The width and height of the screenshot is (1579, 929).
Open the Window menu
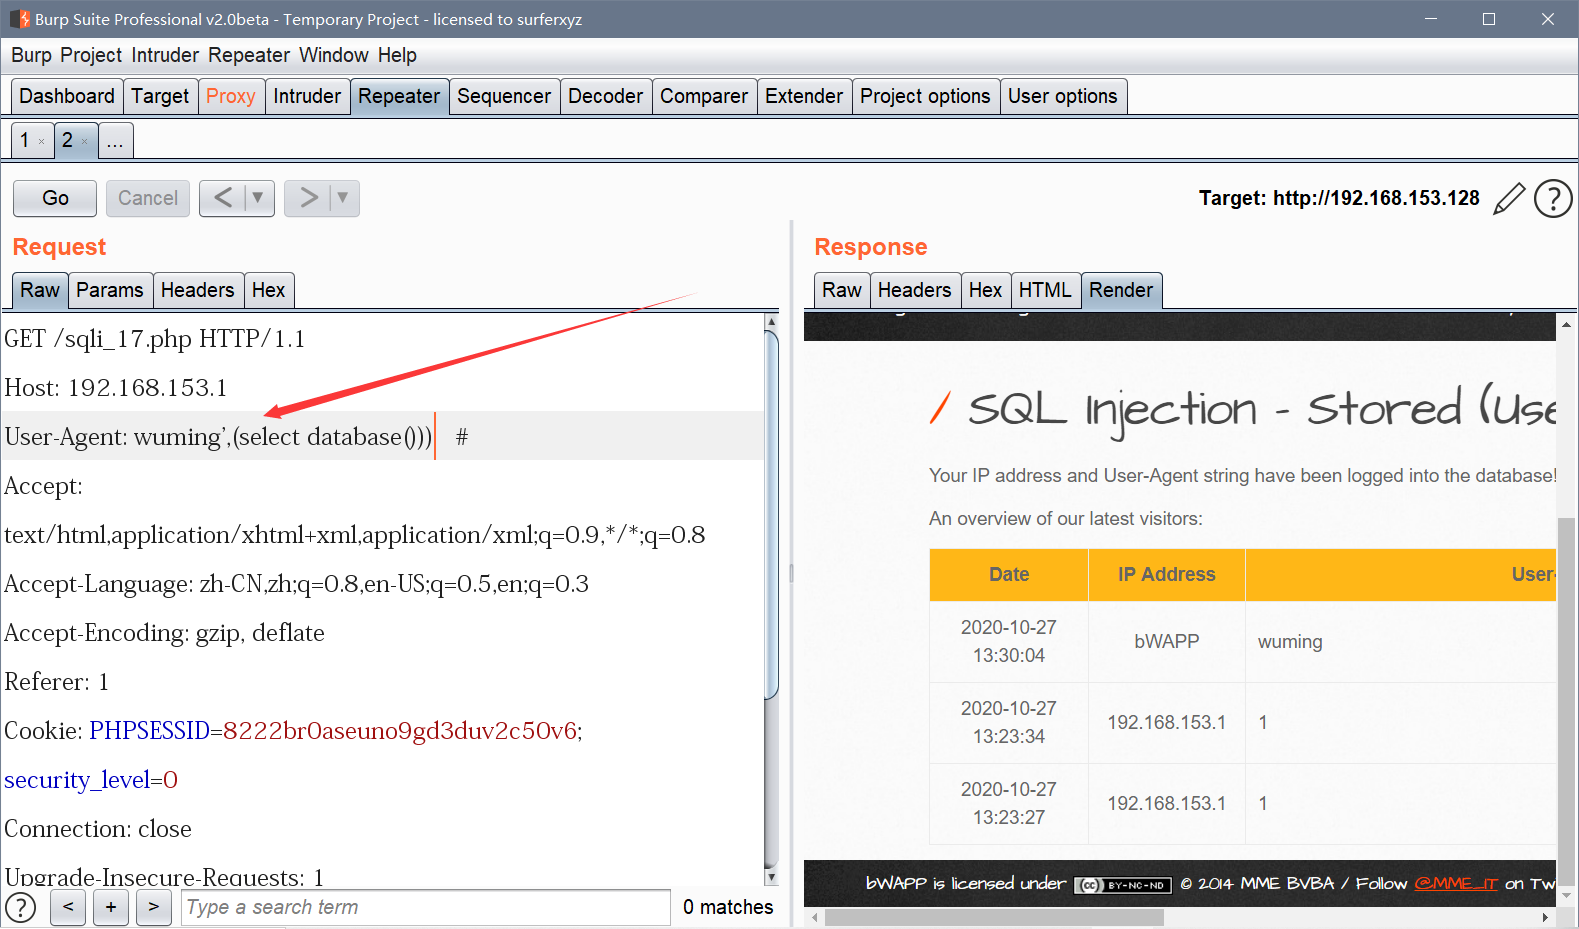(x=334, y=55)
